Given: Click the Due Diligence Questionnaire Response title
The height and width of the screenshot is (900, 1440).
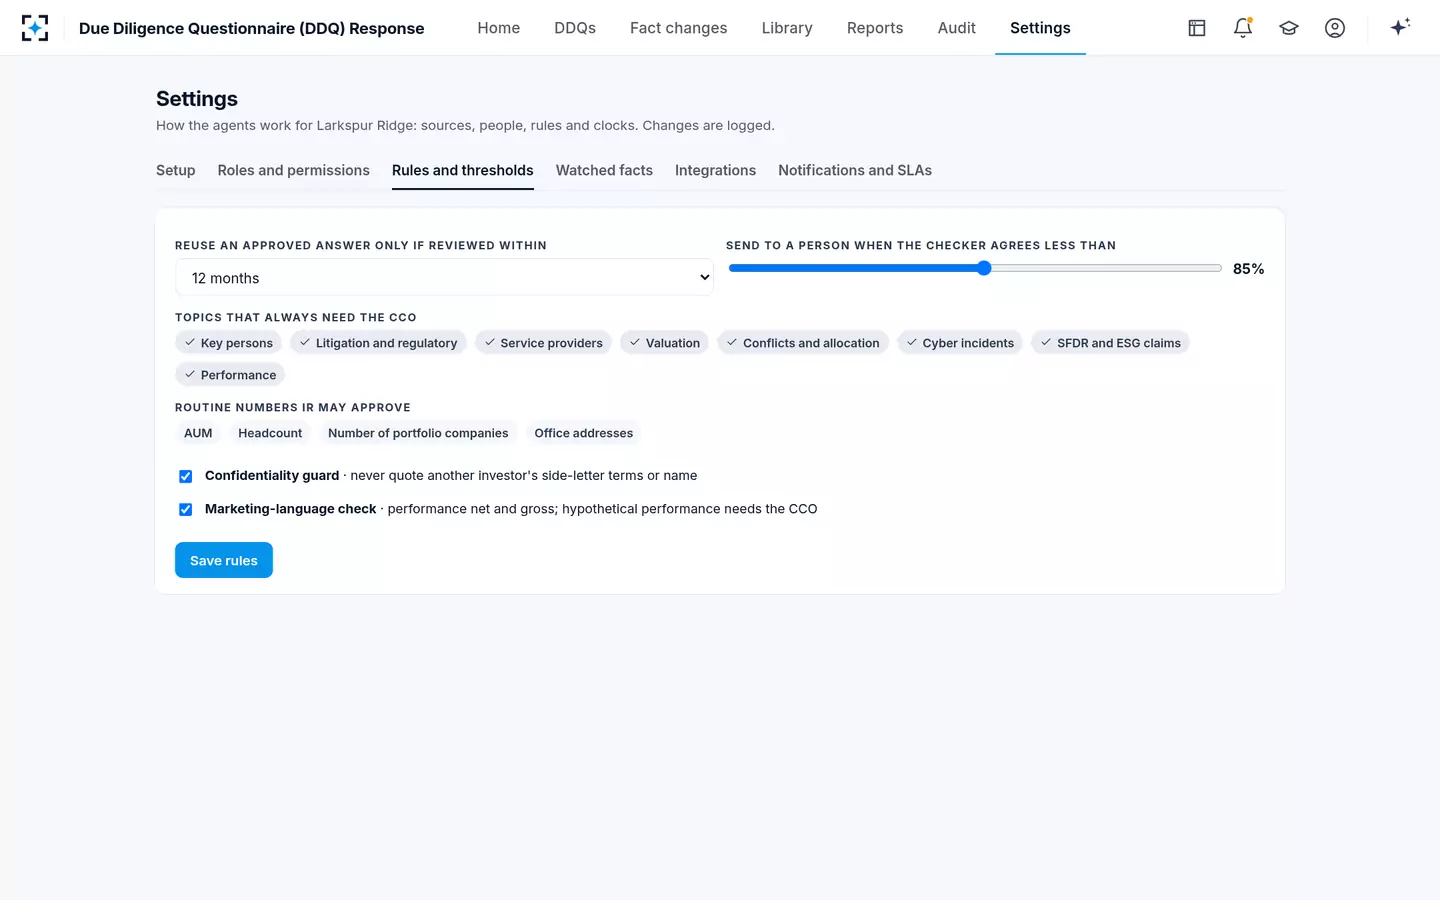Looking at the screenshot, I should pos(252,28).
